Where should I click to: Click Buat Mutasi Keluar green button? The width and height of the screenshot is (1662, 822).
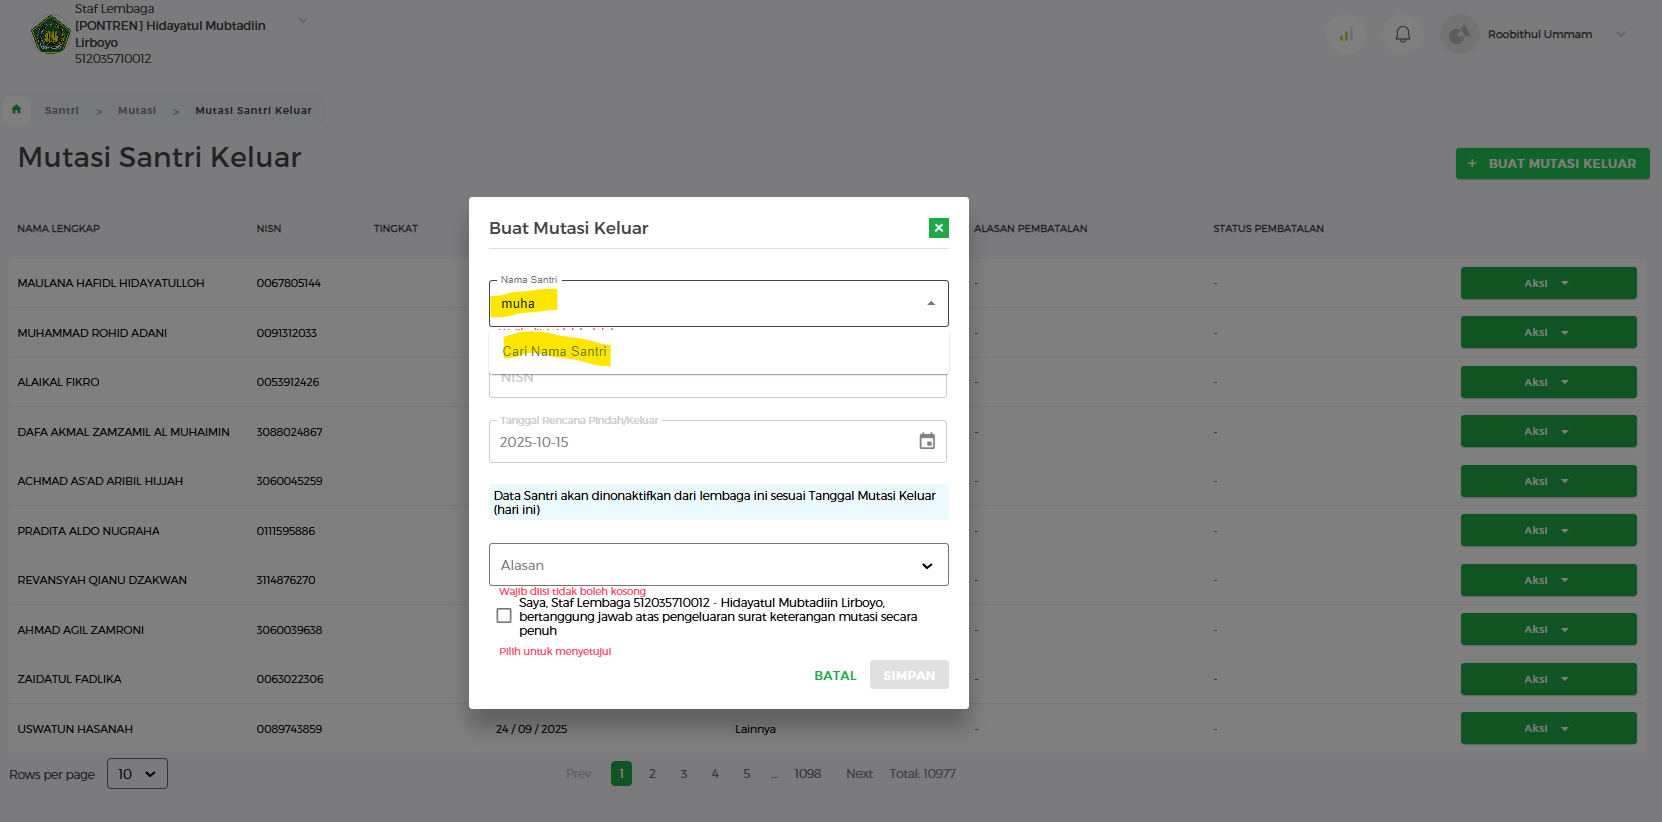(x=1552, y=164)
